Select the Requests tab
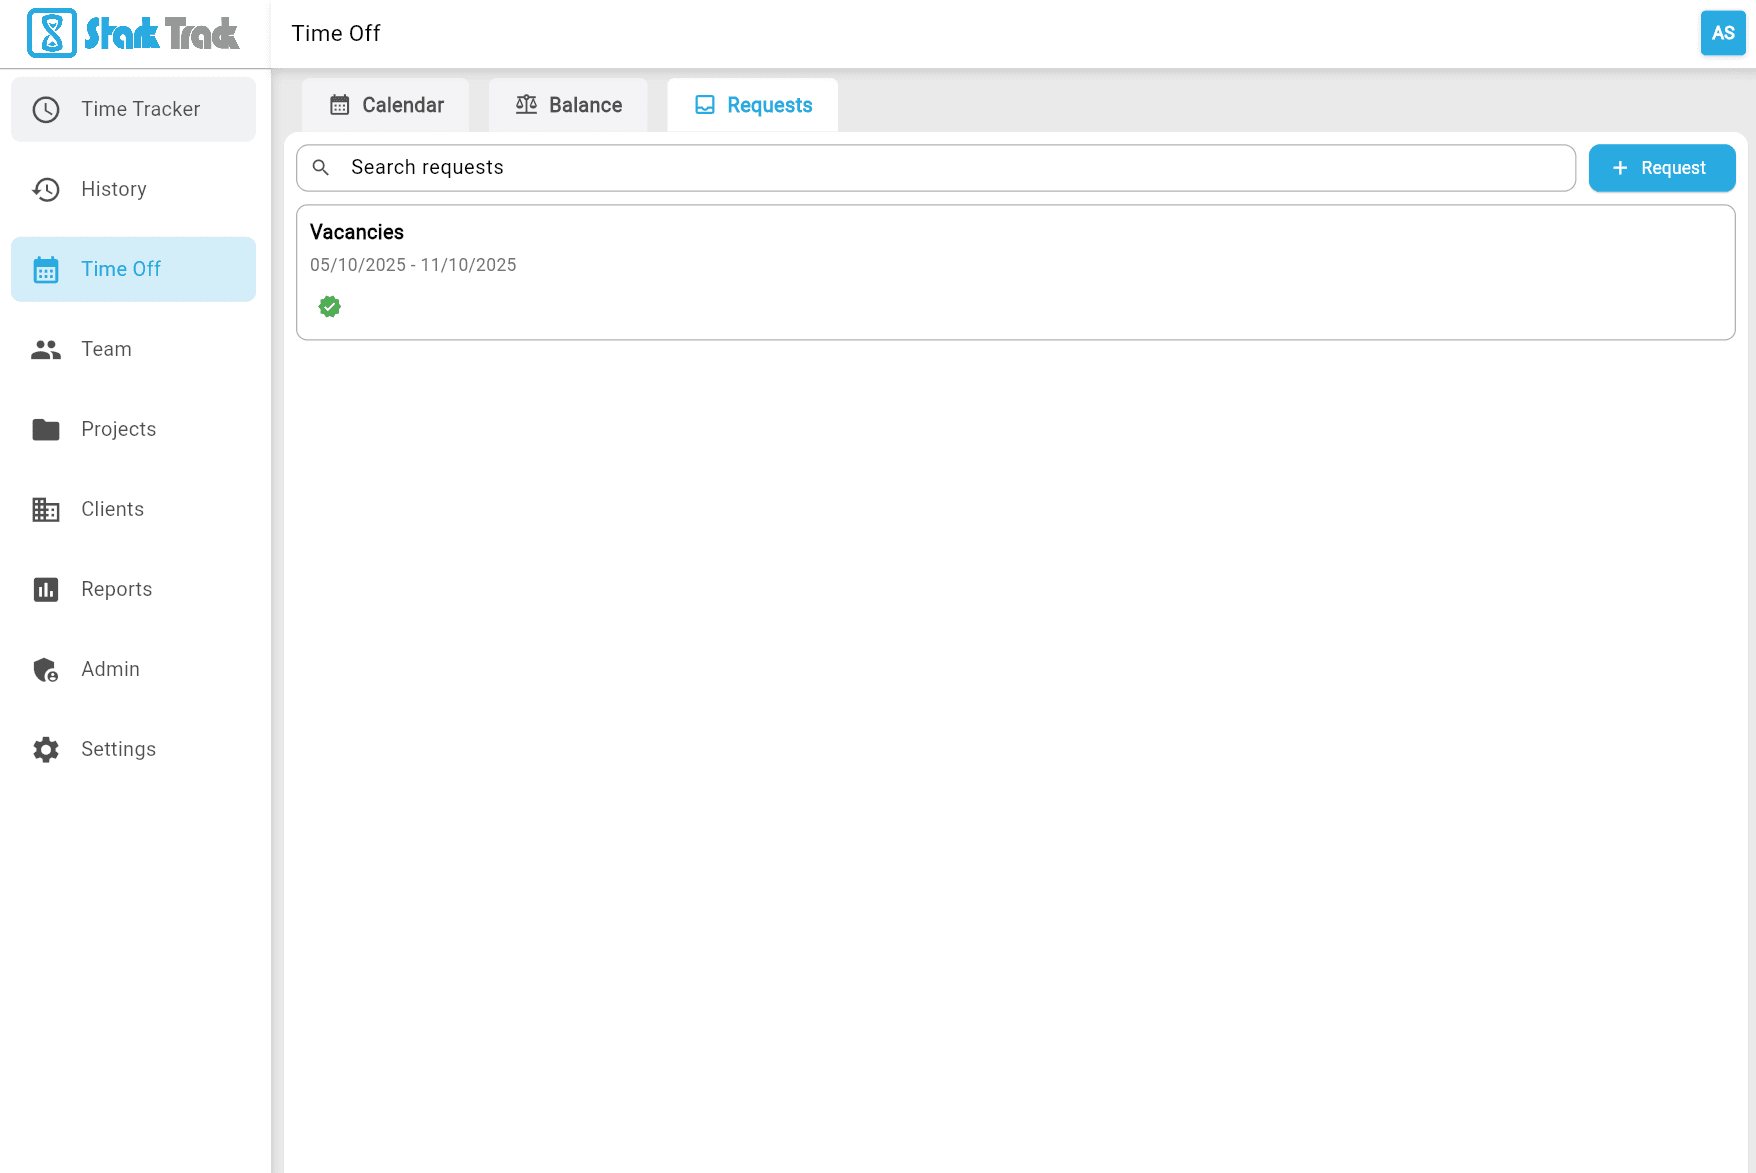Viewport: 1756px width, 1173px height. click(x=753, y=105)
